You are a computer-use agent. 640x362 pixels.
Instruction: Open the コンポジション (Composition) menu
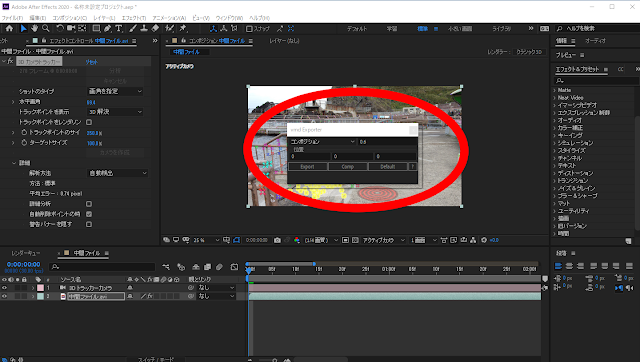(69, 18)
